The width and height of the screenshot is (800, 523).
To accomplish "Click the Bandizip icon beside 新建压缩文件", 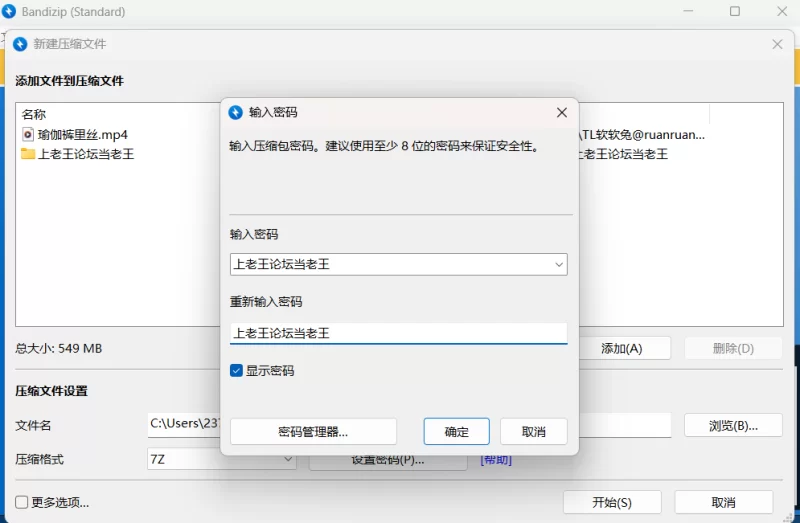I will pyautogui.click(x=20, y=44).
